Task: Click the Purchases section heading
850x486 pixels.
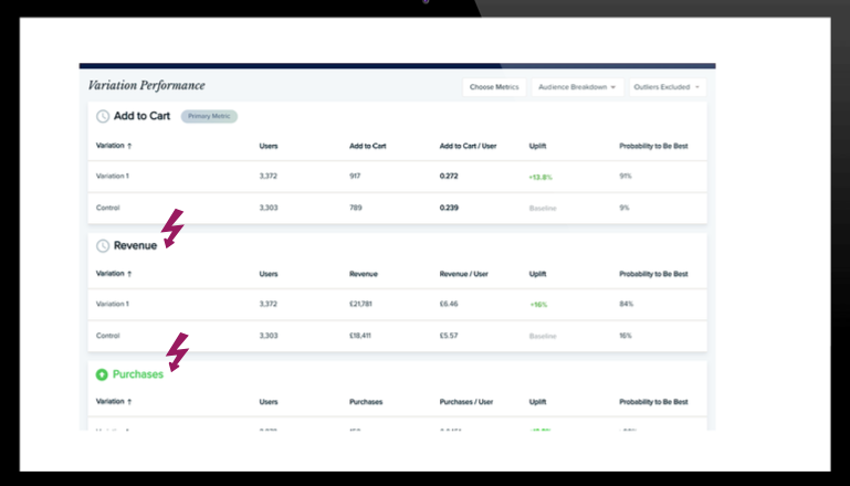Action: coord(138,375)
